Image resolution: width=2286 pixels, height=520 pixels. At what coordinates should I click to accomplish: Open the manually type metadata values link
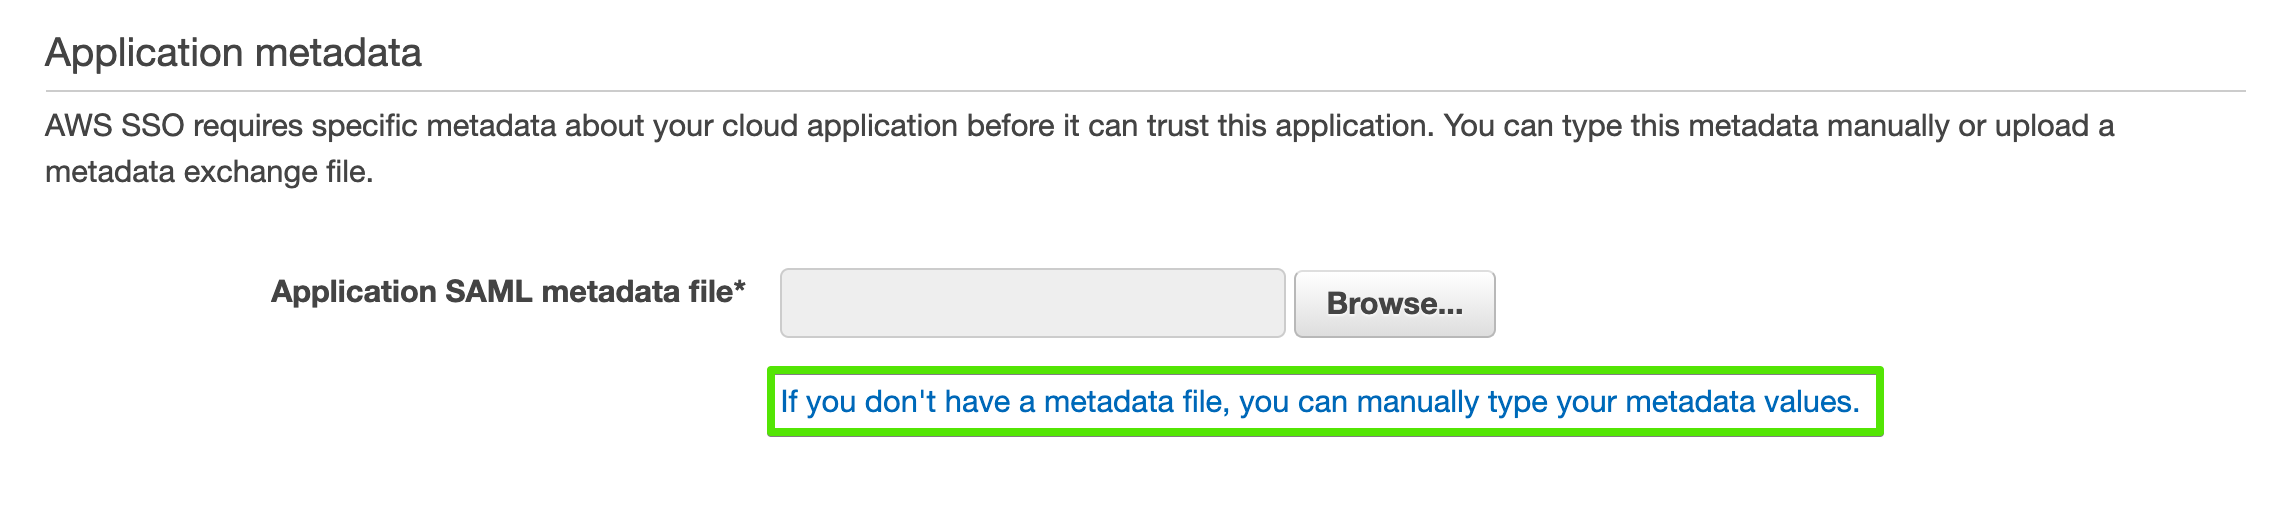coord(1319,402)
